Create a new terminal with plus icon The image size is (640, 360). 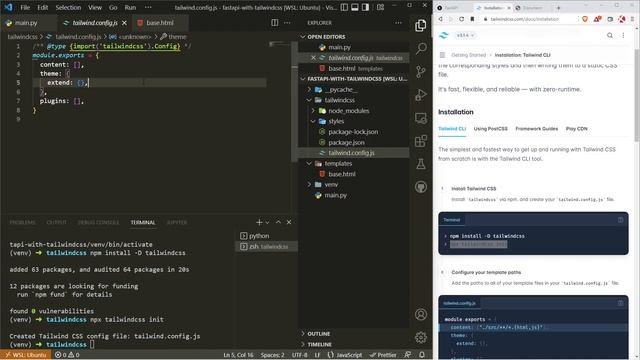click(259, 222)
